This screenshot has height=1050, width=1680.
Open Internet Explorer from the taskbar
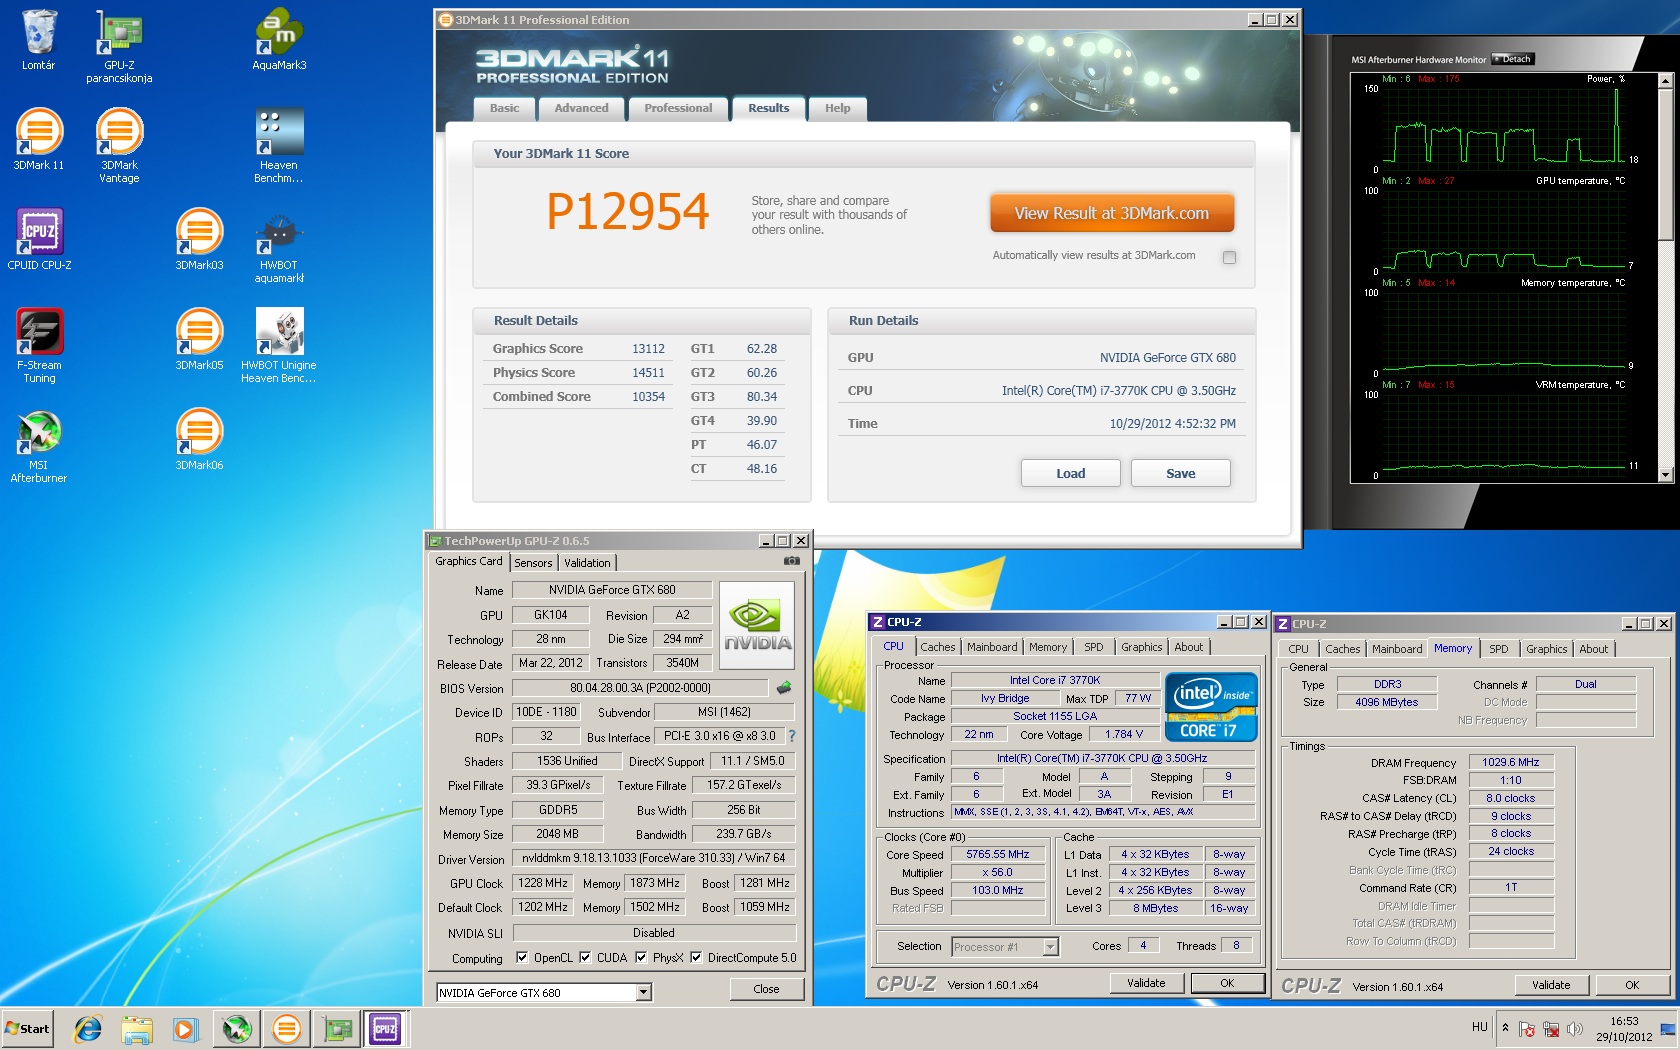88,1028
